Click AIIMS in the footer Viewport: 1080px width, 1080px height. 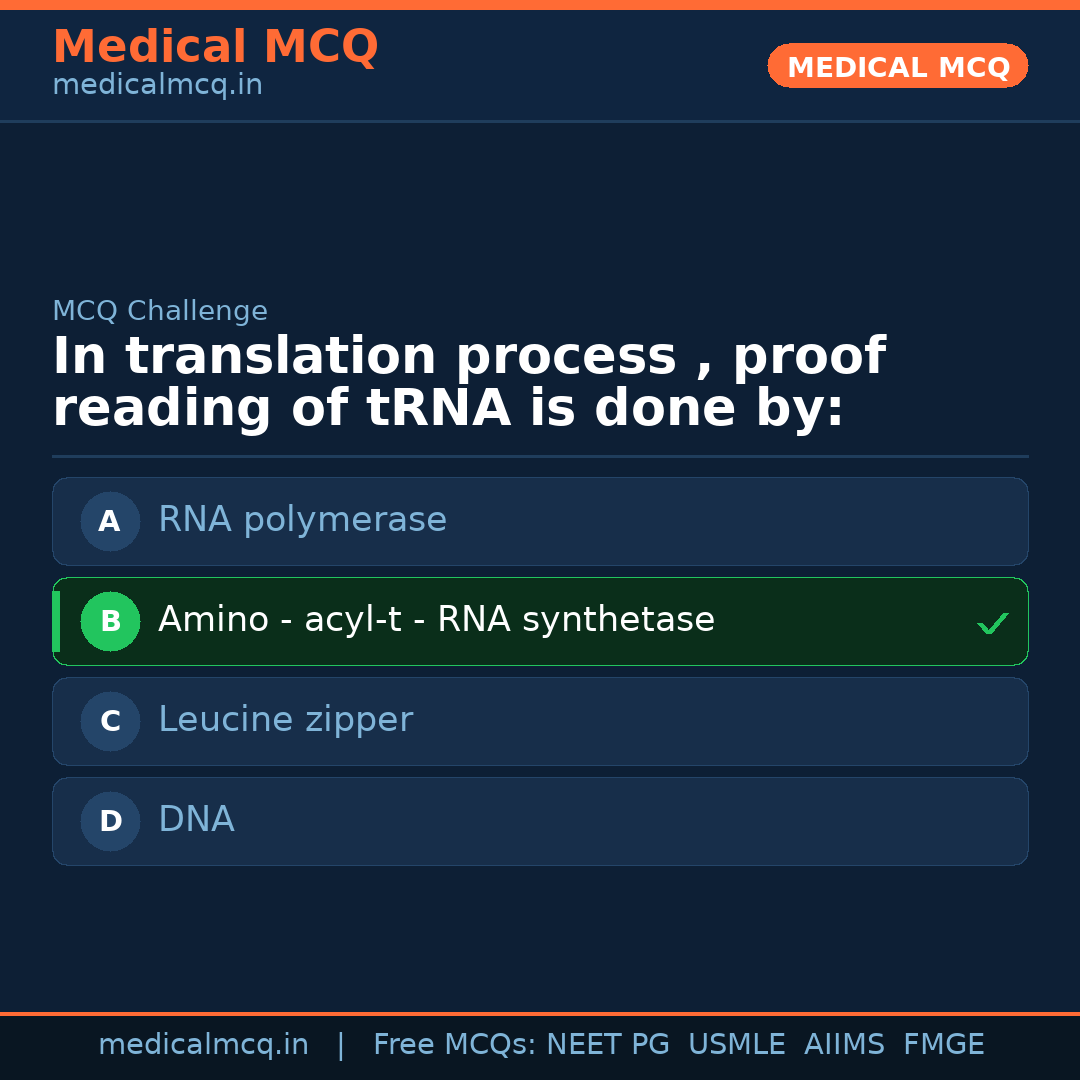[x=844, y=1045]
